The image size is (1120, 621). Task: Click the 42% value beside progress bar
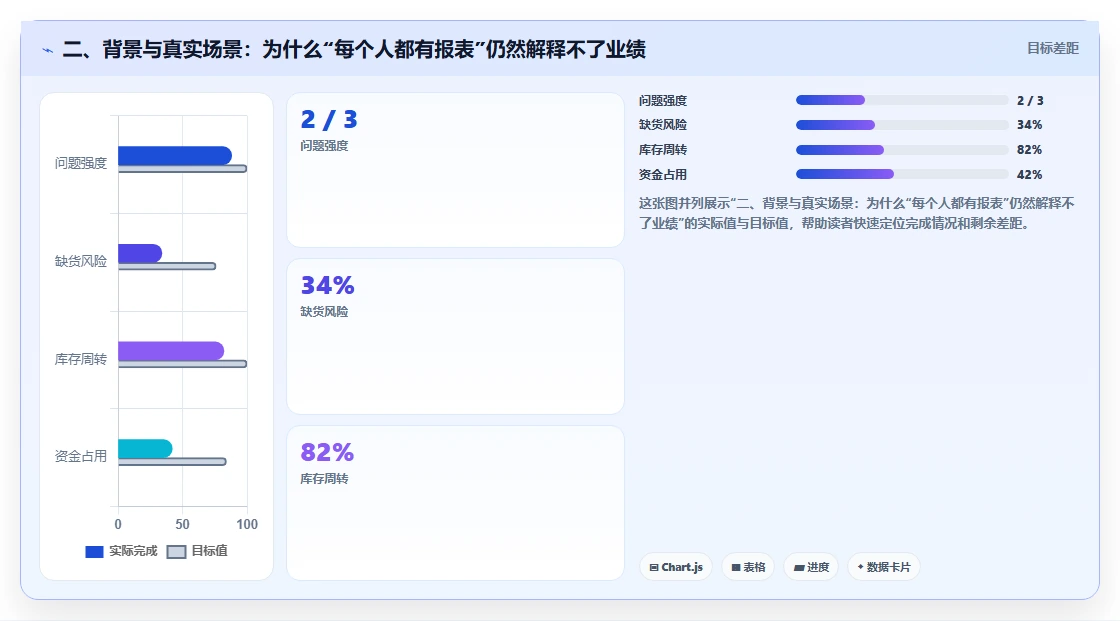pyautogui.click(x=1029, y=174)
